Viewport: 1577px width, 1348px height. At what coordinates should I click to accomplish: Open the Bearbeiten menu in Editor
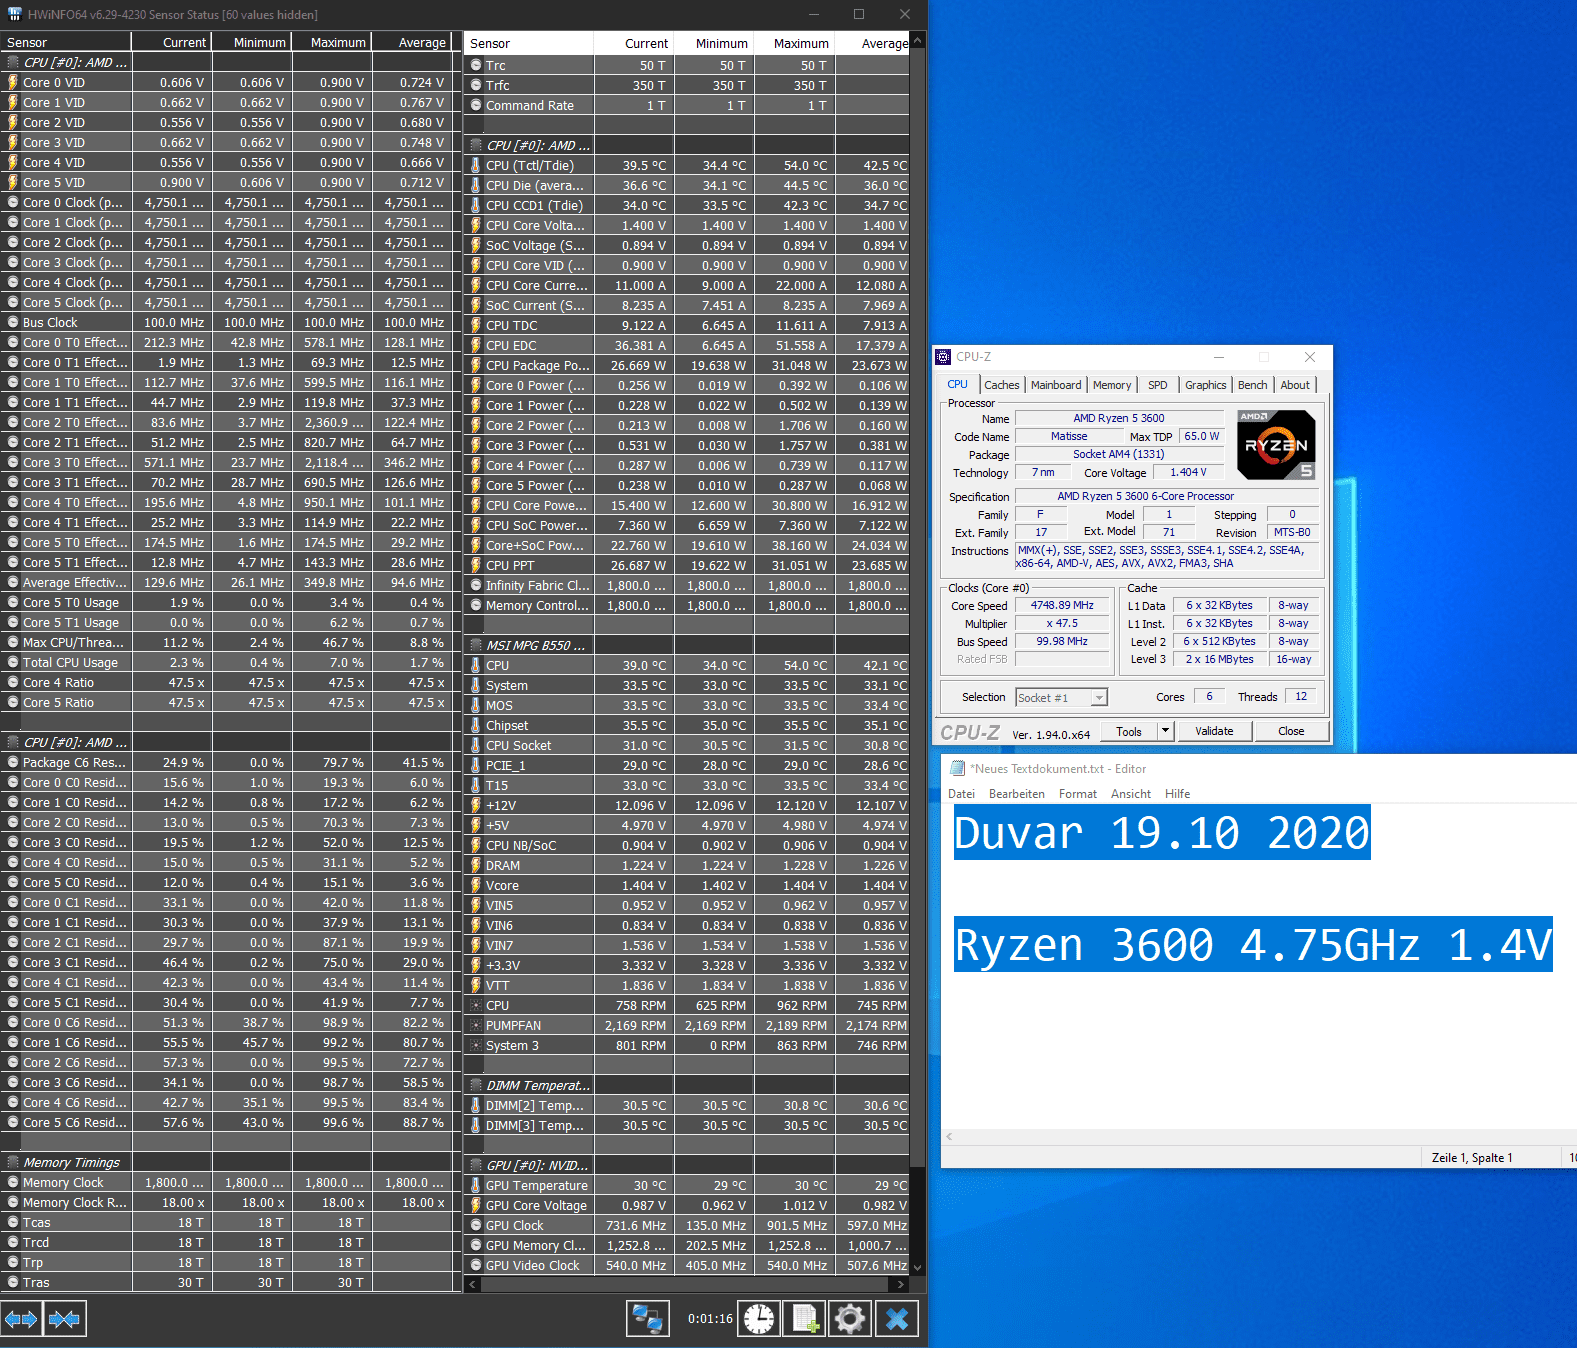pos(1017,794)
